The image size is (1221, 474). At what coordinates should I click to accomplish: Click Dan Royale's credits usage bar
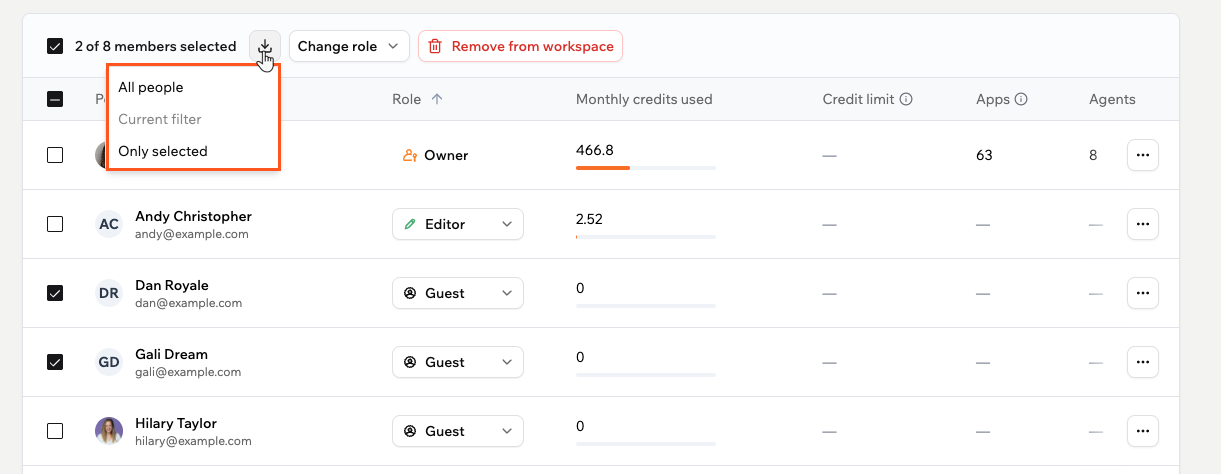coord(646,306)
